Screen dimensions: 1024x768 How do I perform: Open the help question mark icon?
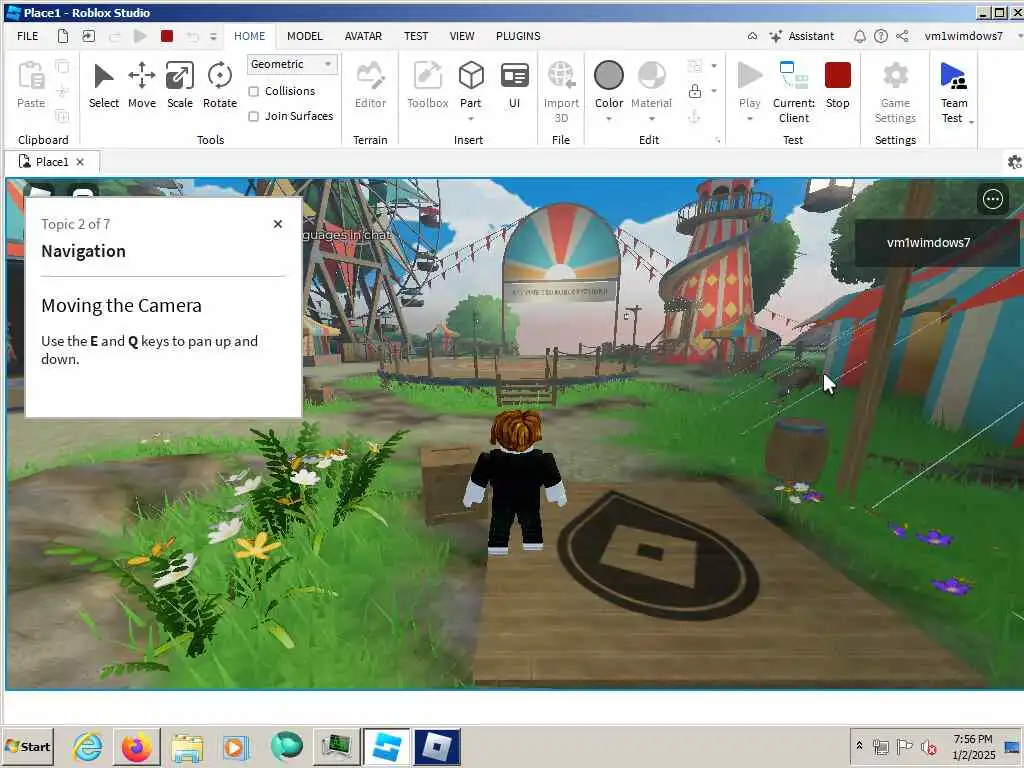tap(880, 37)
